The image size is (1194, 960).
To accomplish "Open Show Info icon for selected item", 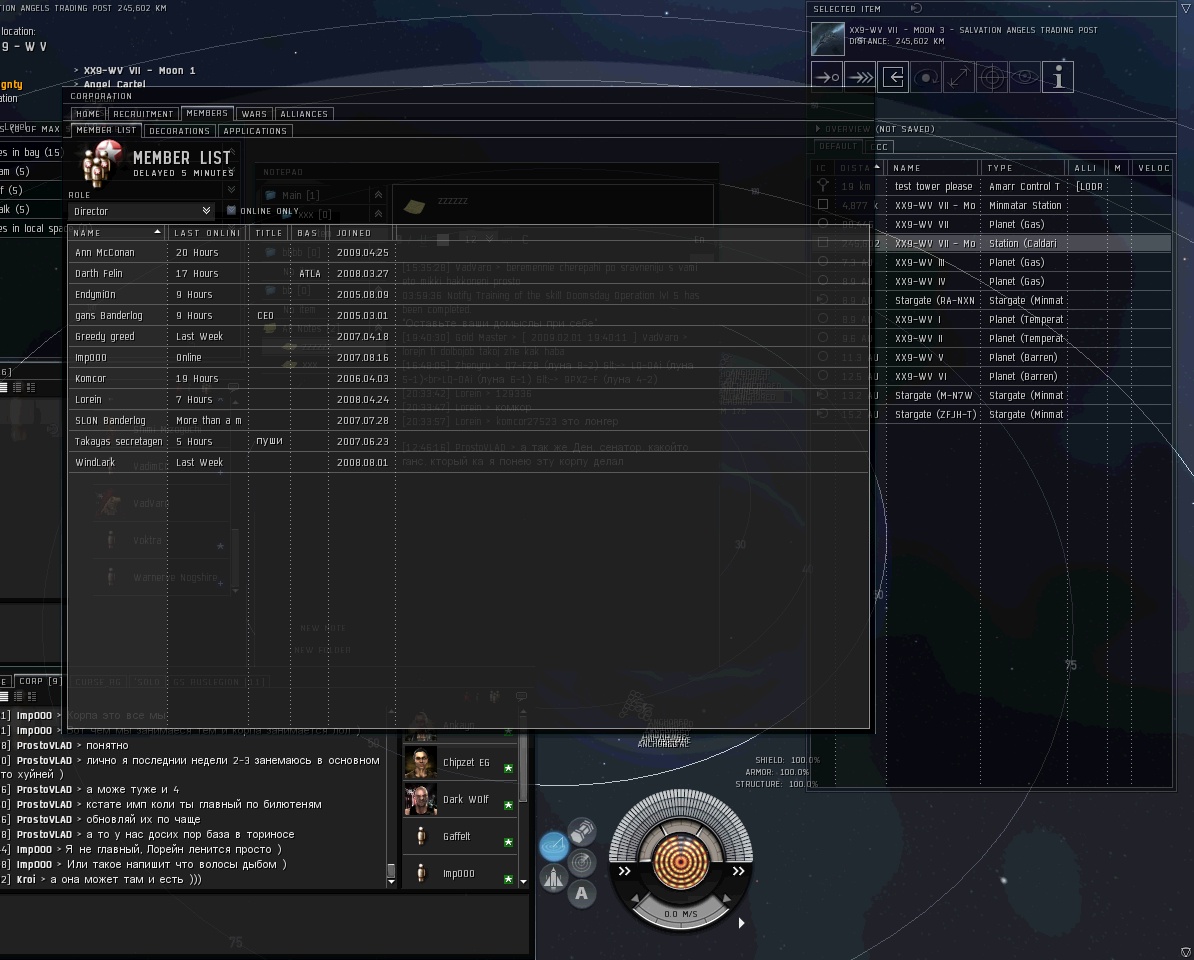I will pos(1058,77).
